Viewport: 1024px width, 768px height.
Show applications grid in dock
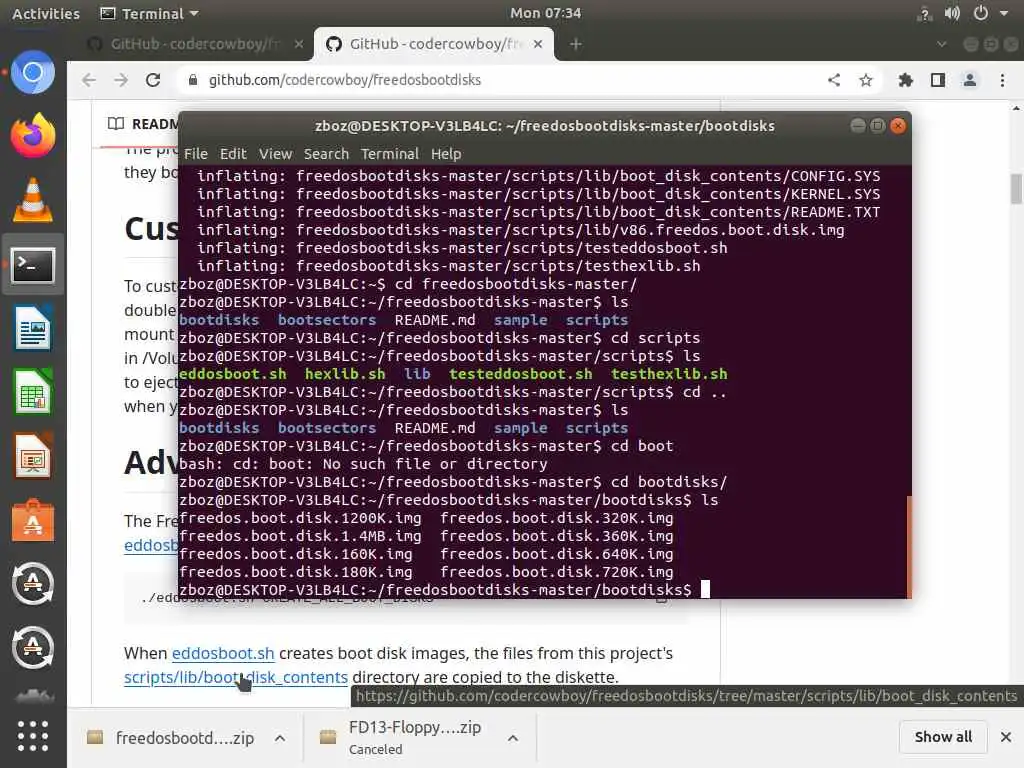33,736
